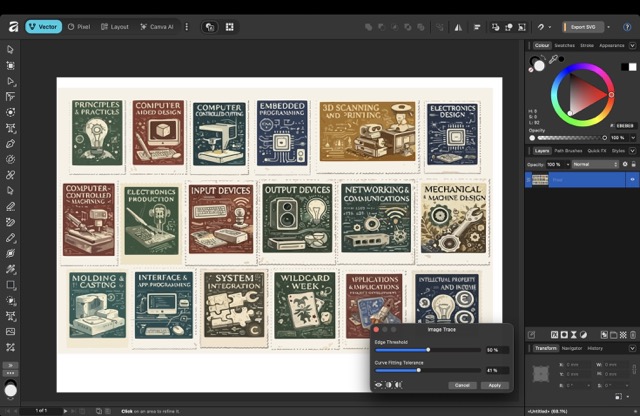The width and height of the screenshot is (640, 416).
Task: Add a new pixel layer checkerboard icon
Action: click(623, 335)
